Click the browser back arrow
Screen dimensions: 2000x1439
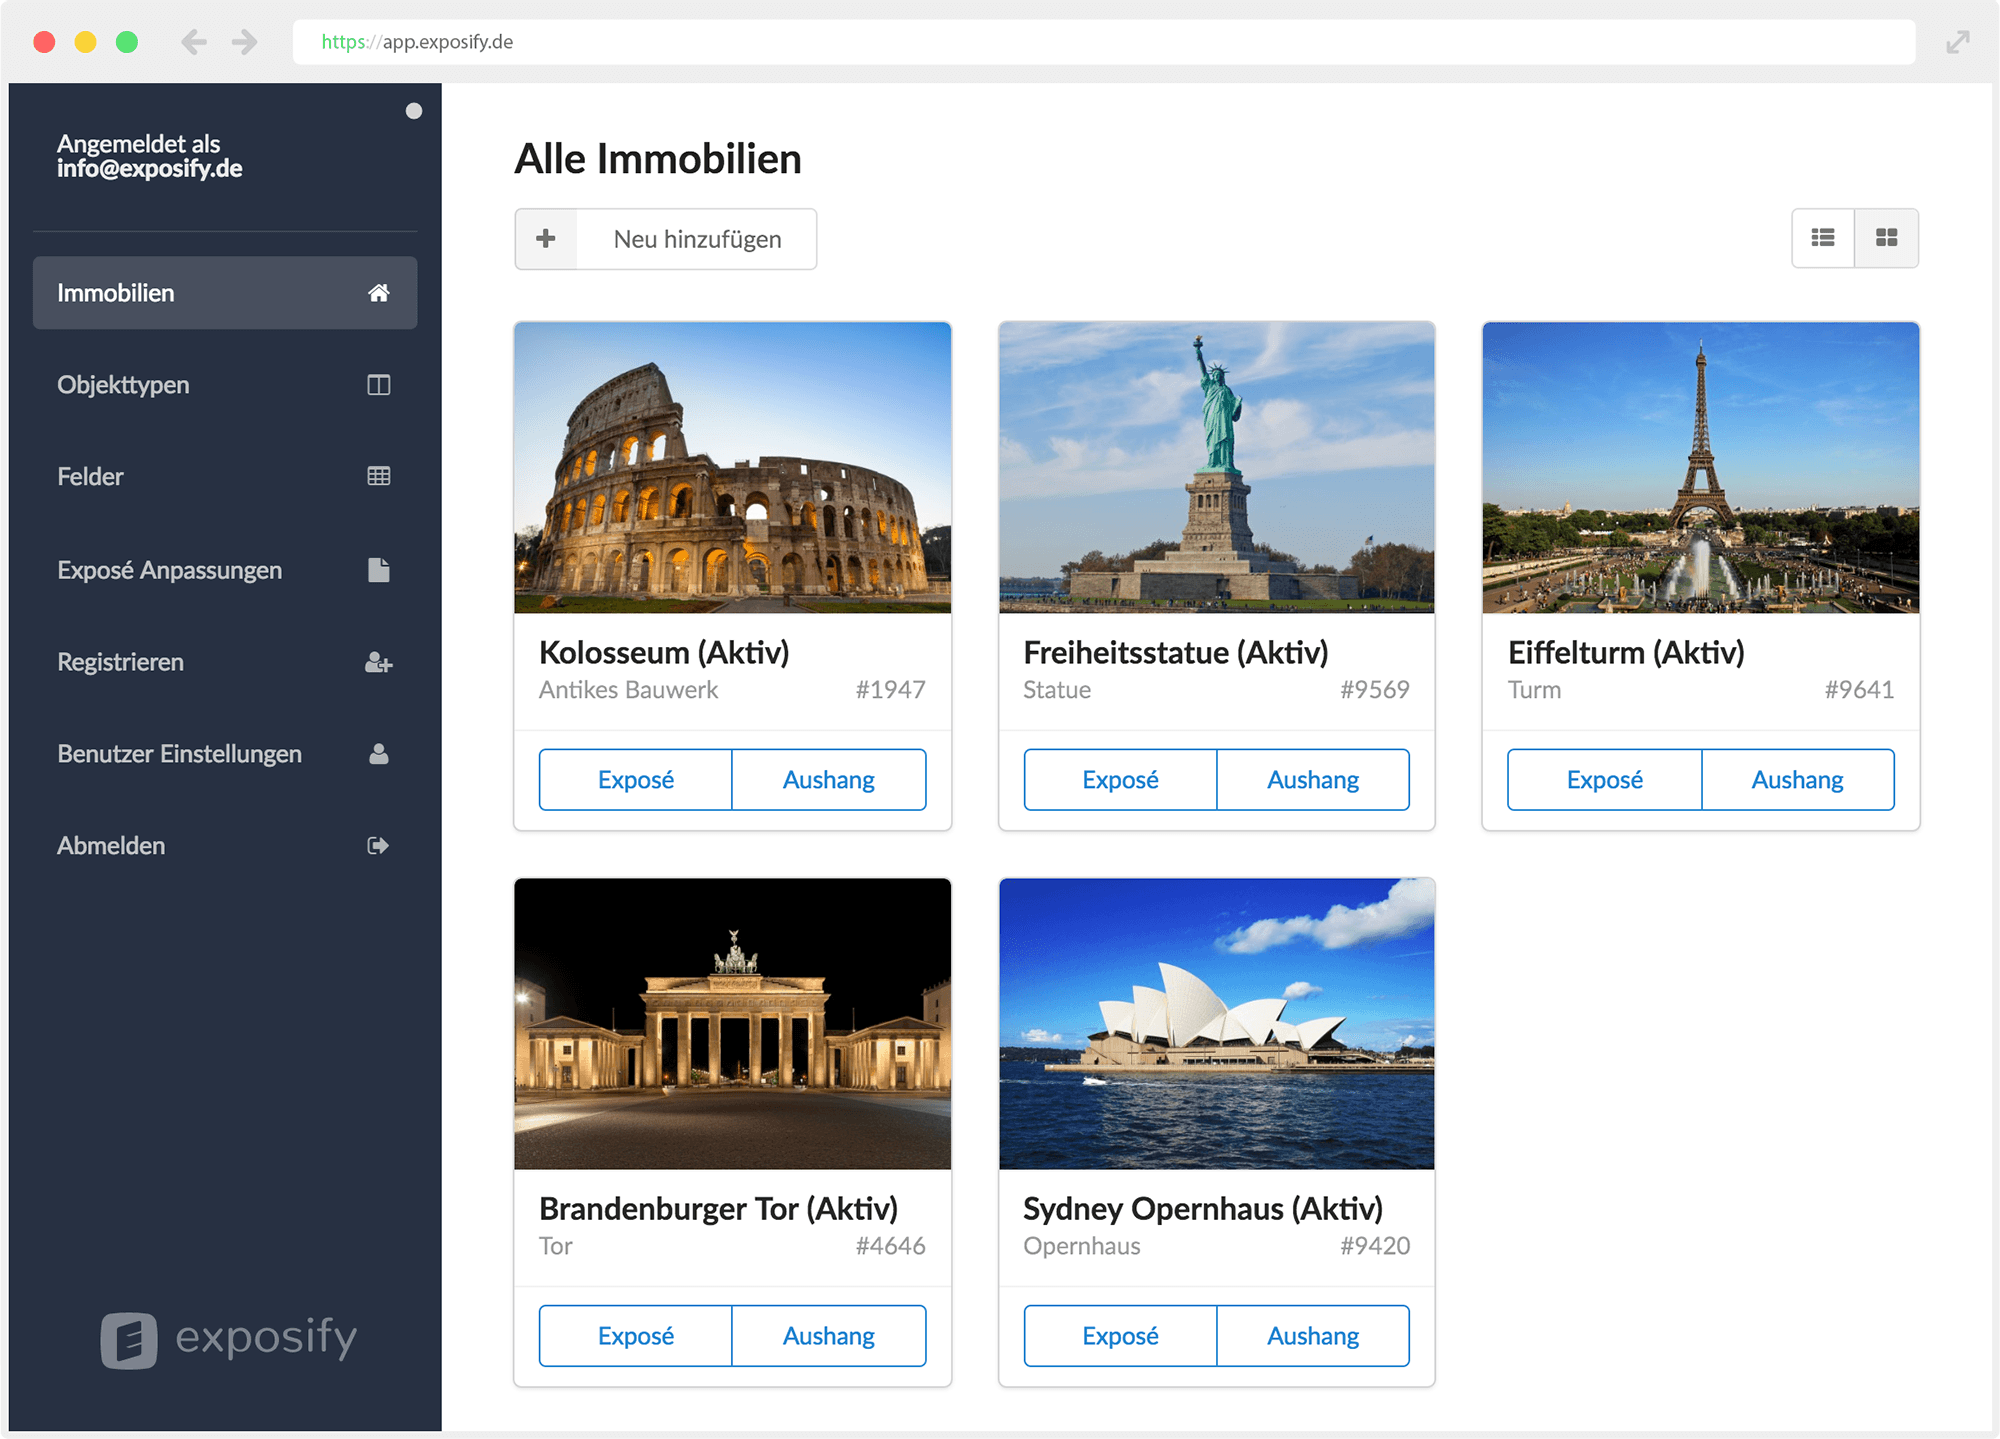click(x=194, y=42)
